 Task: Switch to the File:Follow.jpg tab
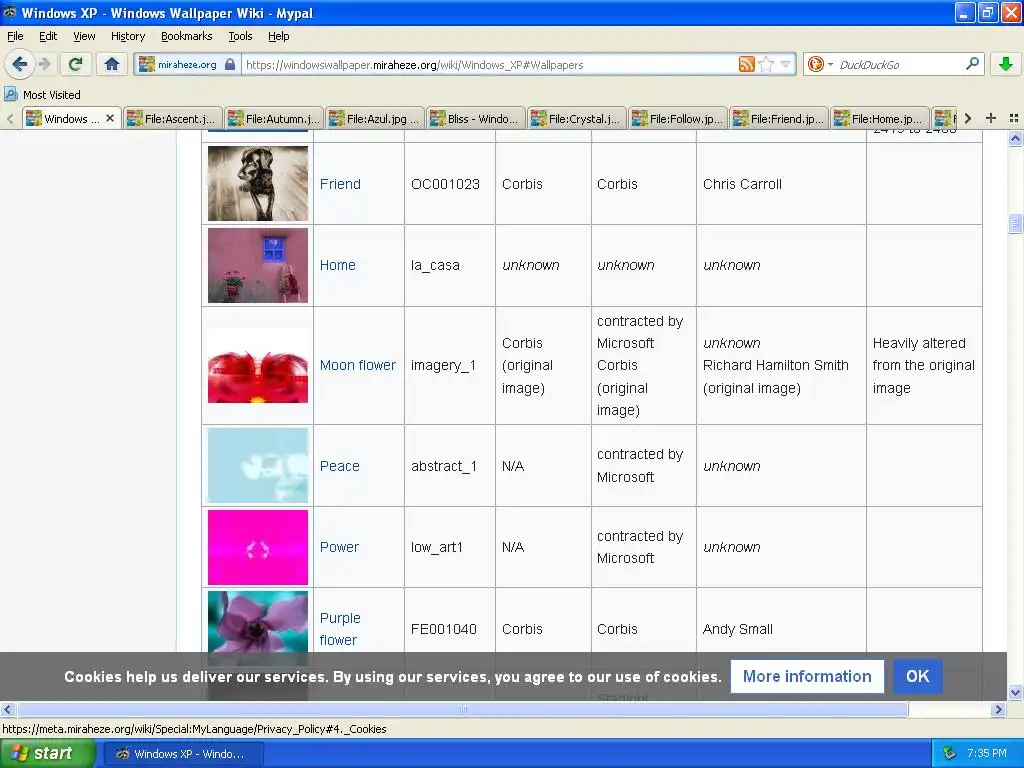click(x=678, y=119)
